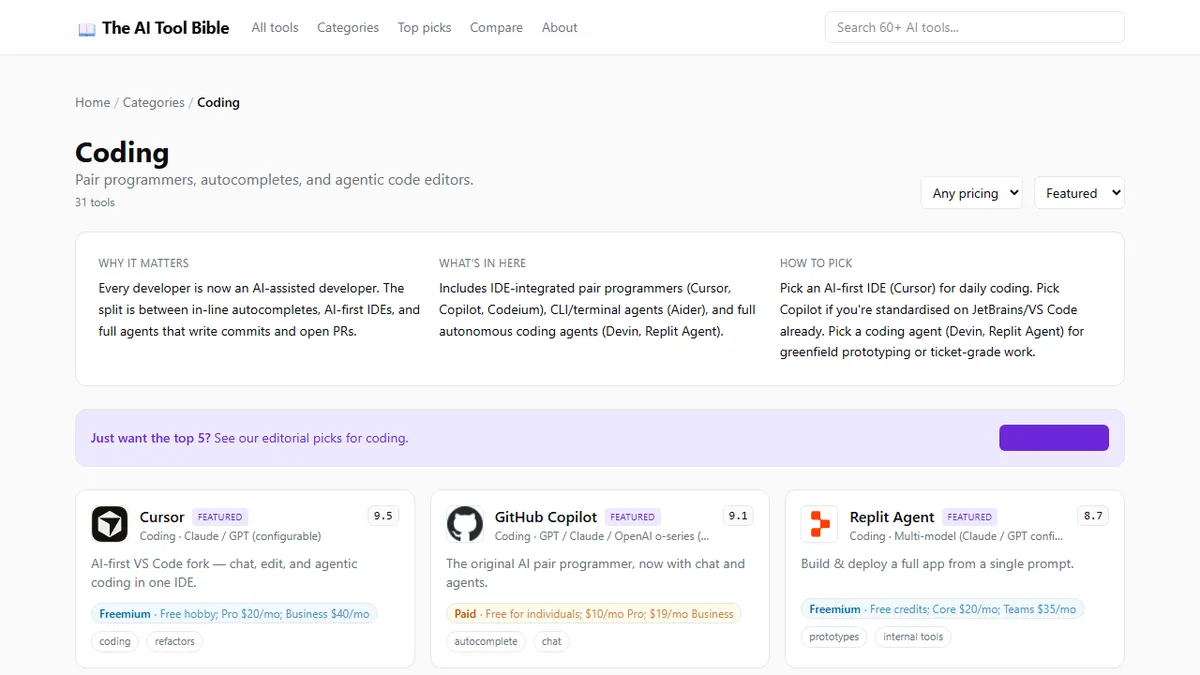
Task: Select the Freemium pricing pill on Replit Agent card
Action: [943, 609]
